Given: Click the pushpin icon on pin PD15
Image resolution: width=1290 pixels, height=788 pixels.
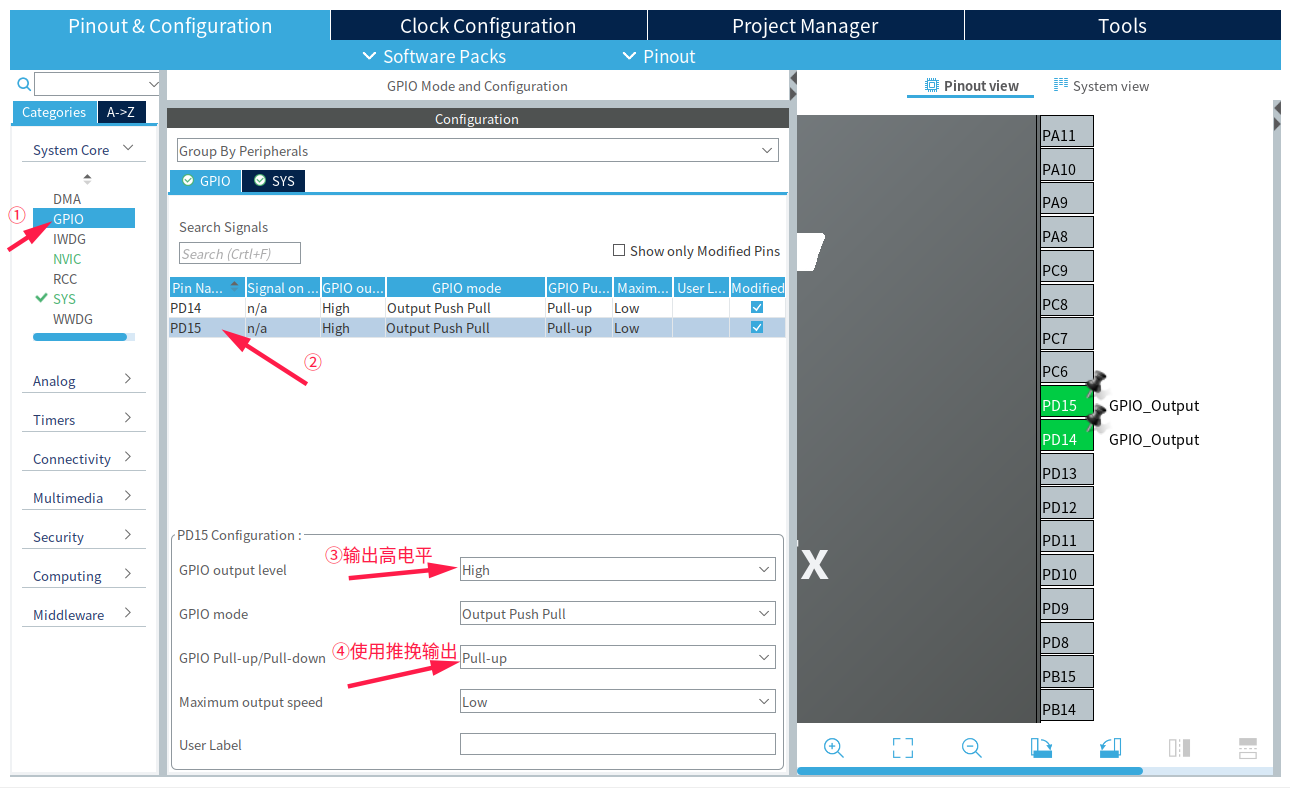Looking at the screenshot, I should tap(1097, 383).
